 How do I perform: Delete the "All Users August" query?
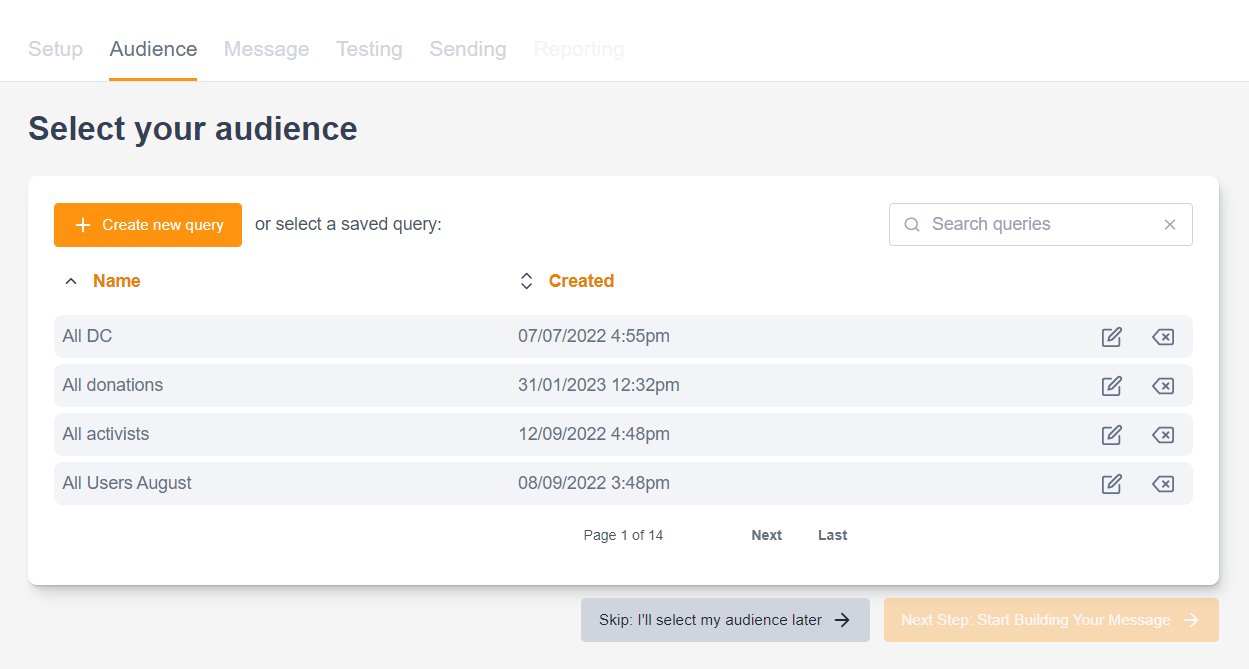(1162, 483)
